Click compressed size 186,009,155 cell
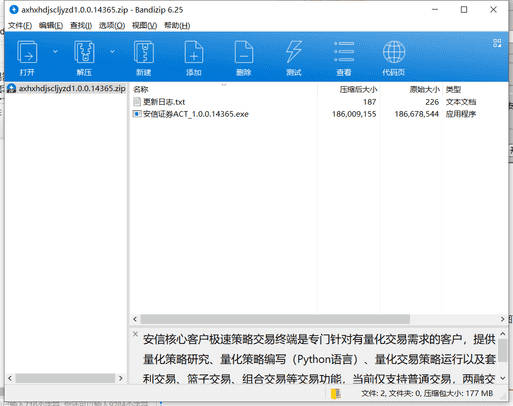This screenshot has width=513, height=406. [354, 114]
